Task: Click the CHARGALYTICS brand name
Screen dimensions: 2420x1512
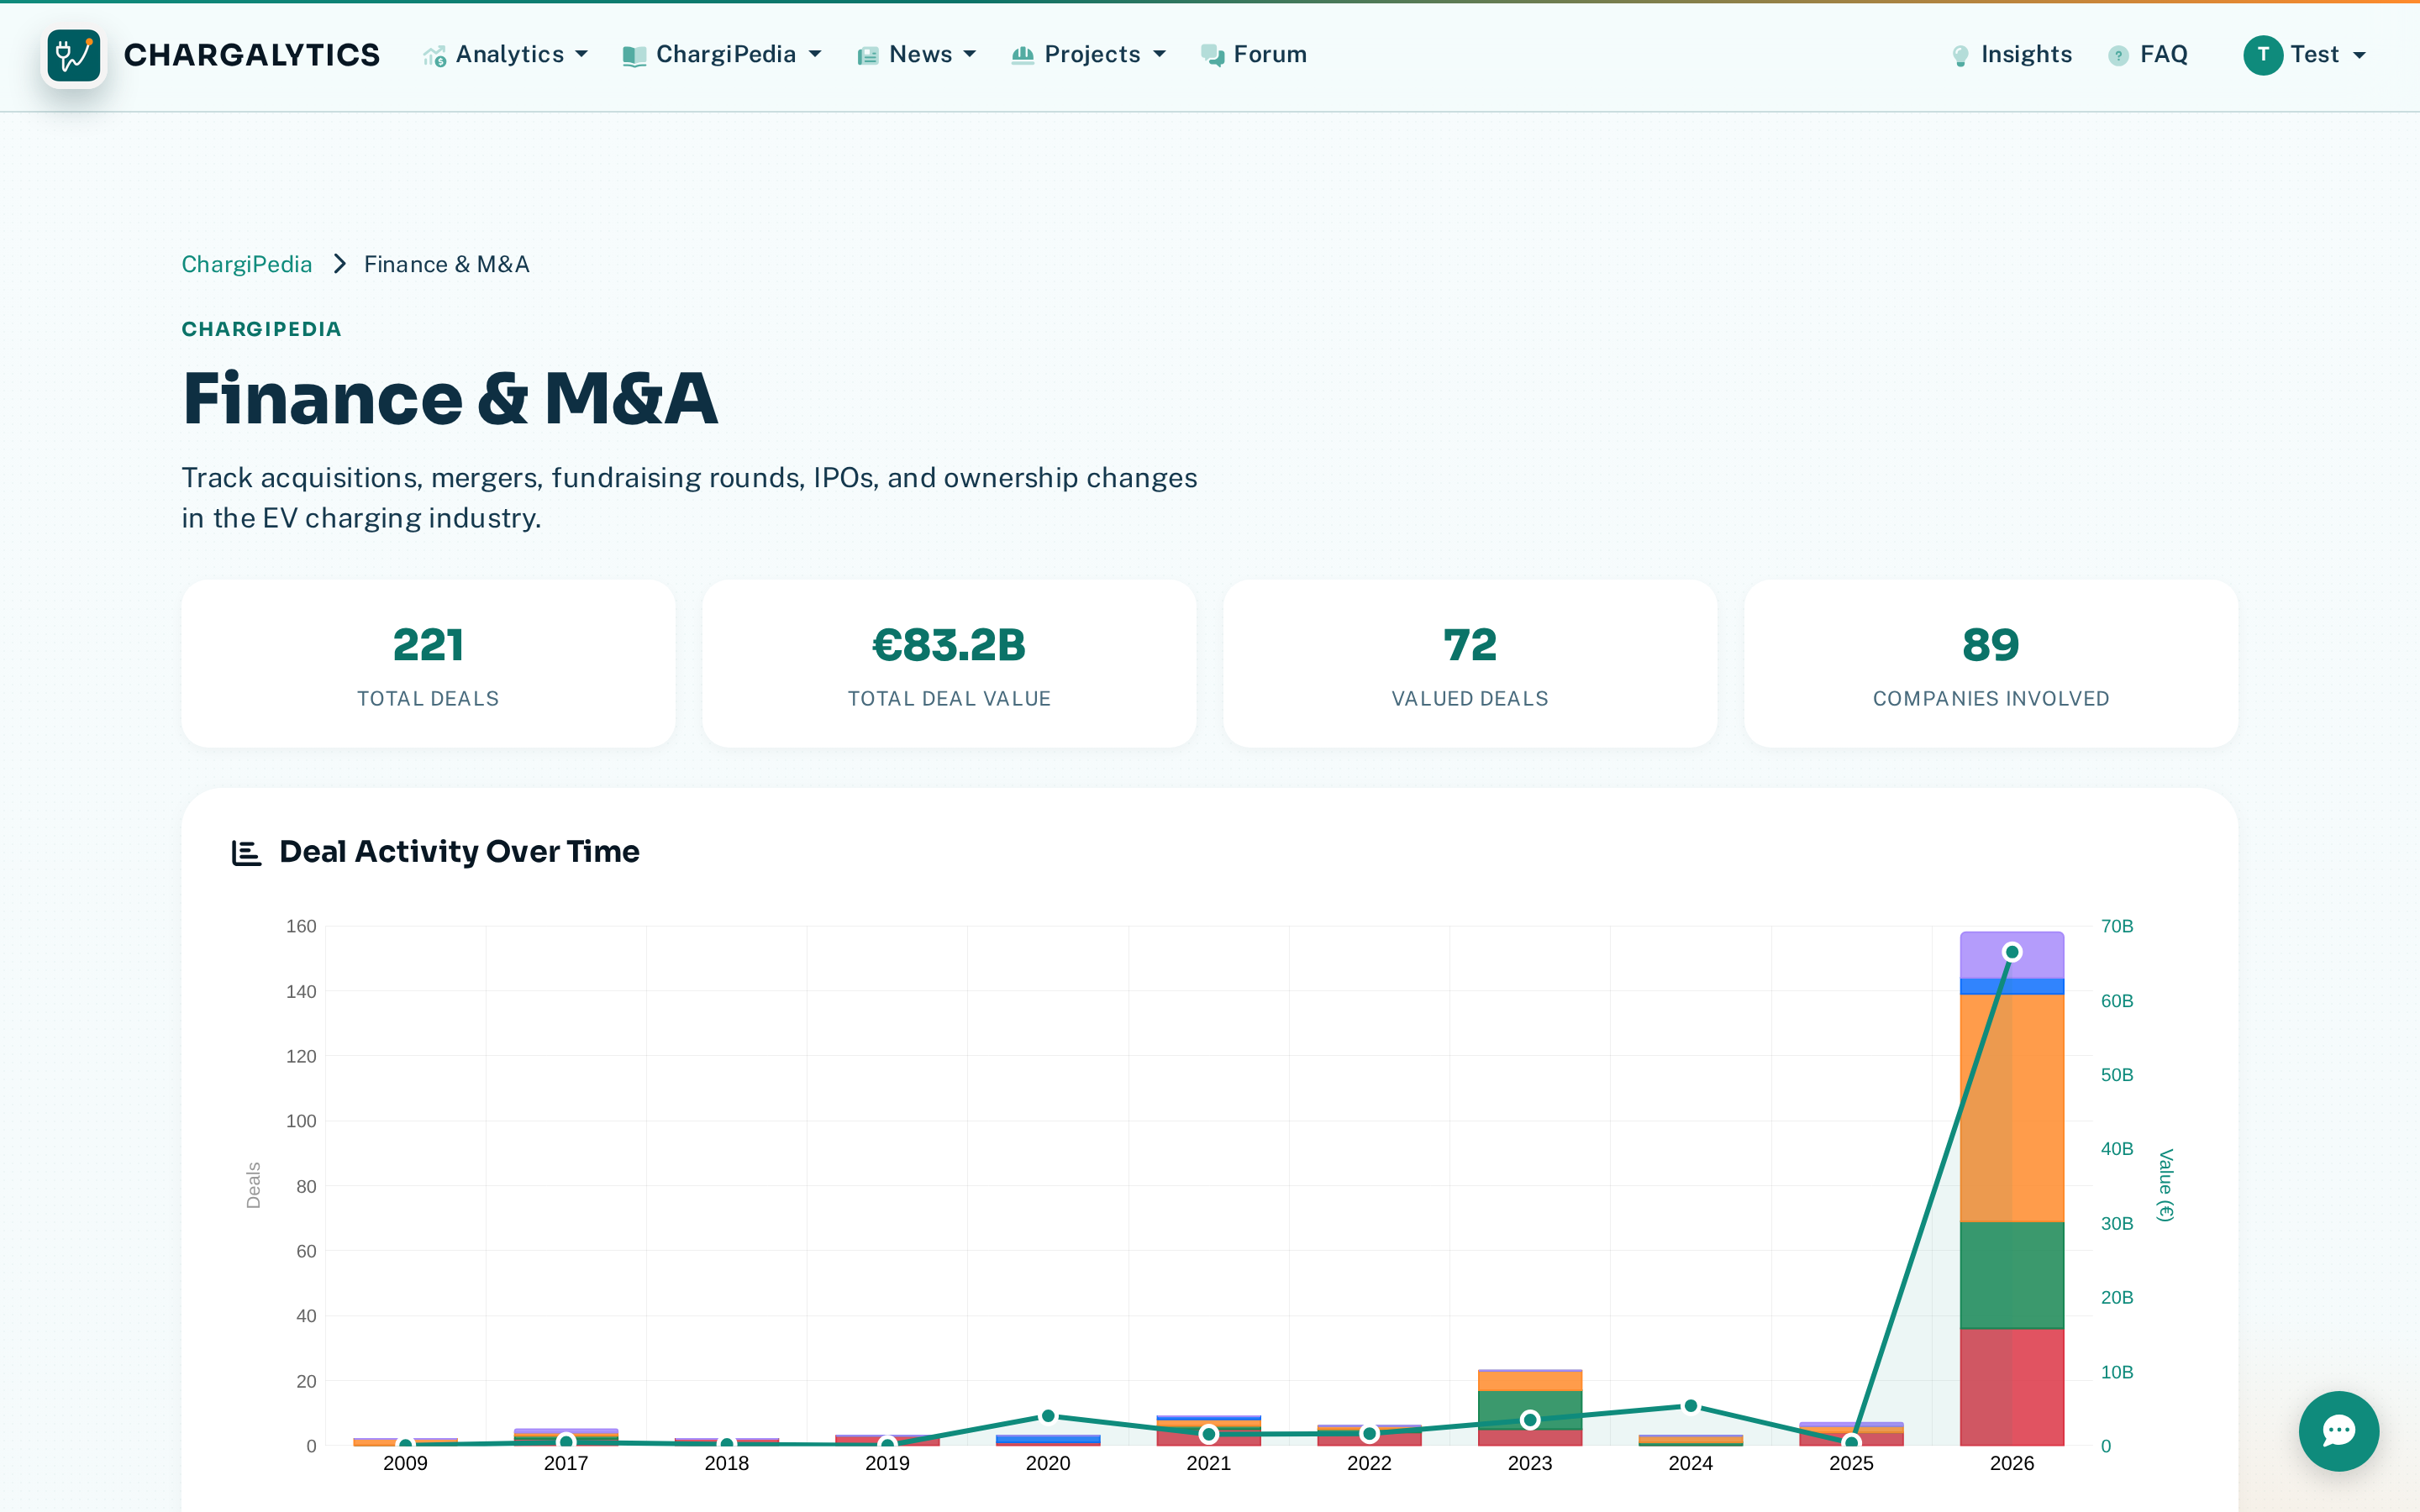Action: click(x=252, y=55)
